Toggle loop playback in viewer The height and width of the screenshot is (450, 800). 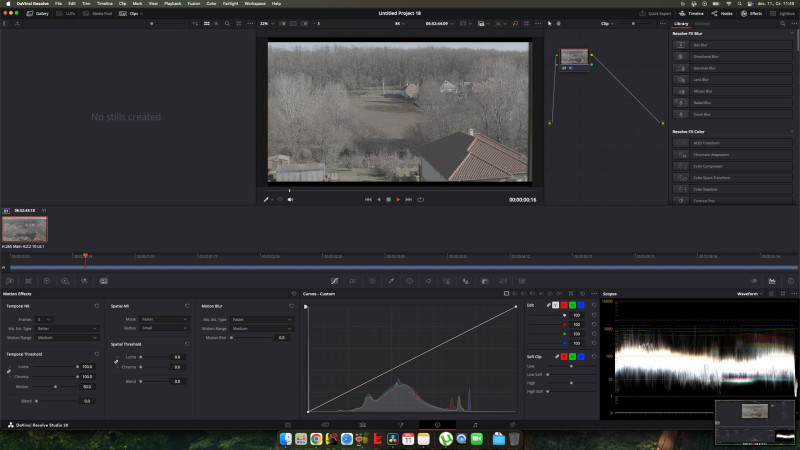420,199
